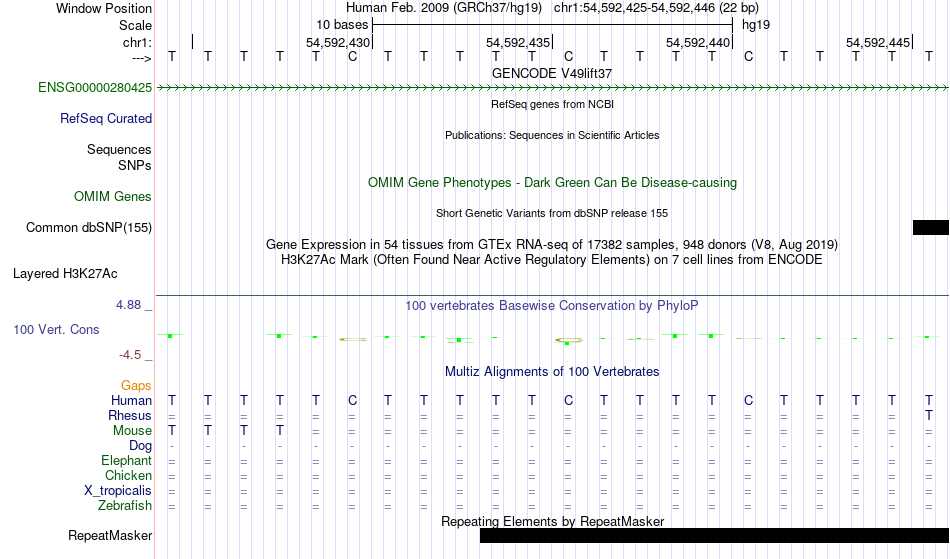The height and width of the screenshot is (559, 950).
Task: Click the GENCODE V49lift37 track title
Action: point(552,73)
